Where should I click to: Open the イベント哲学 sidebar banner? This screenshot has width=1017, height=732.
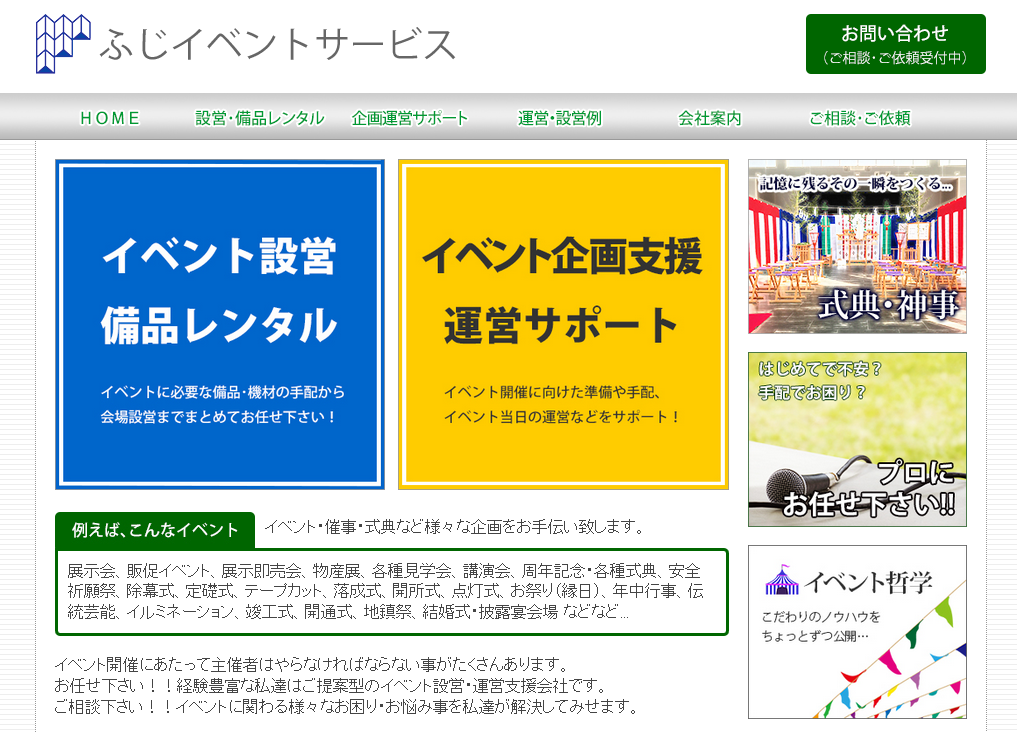coord(856,631)
